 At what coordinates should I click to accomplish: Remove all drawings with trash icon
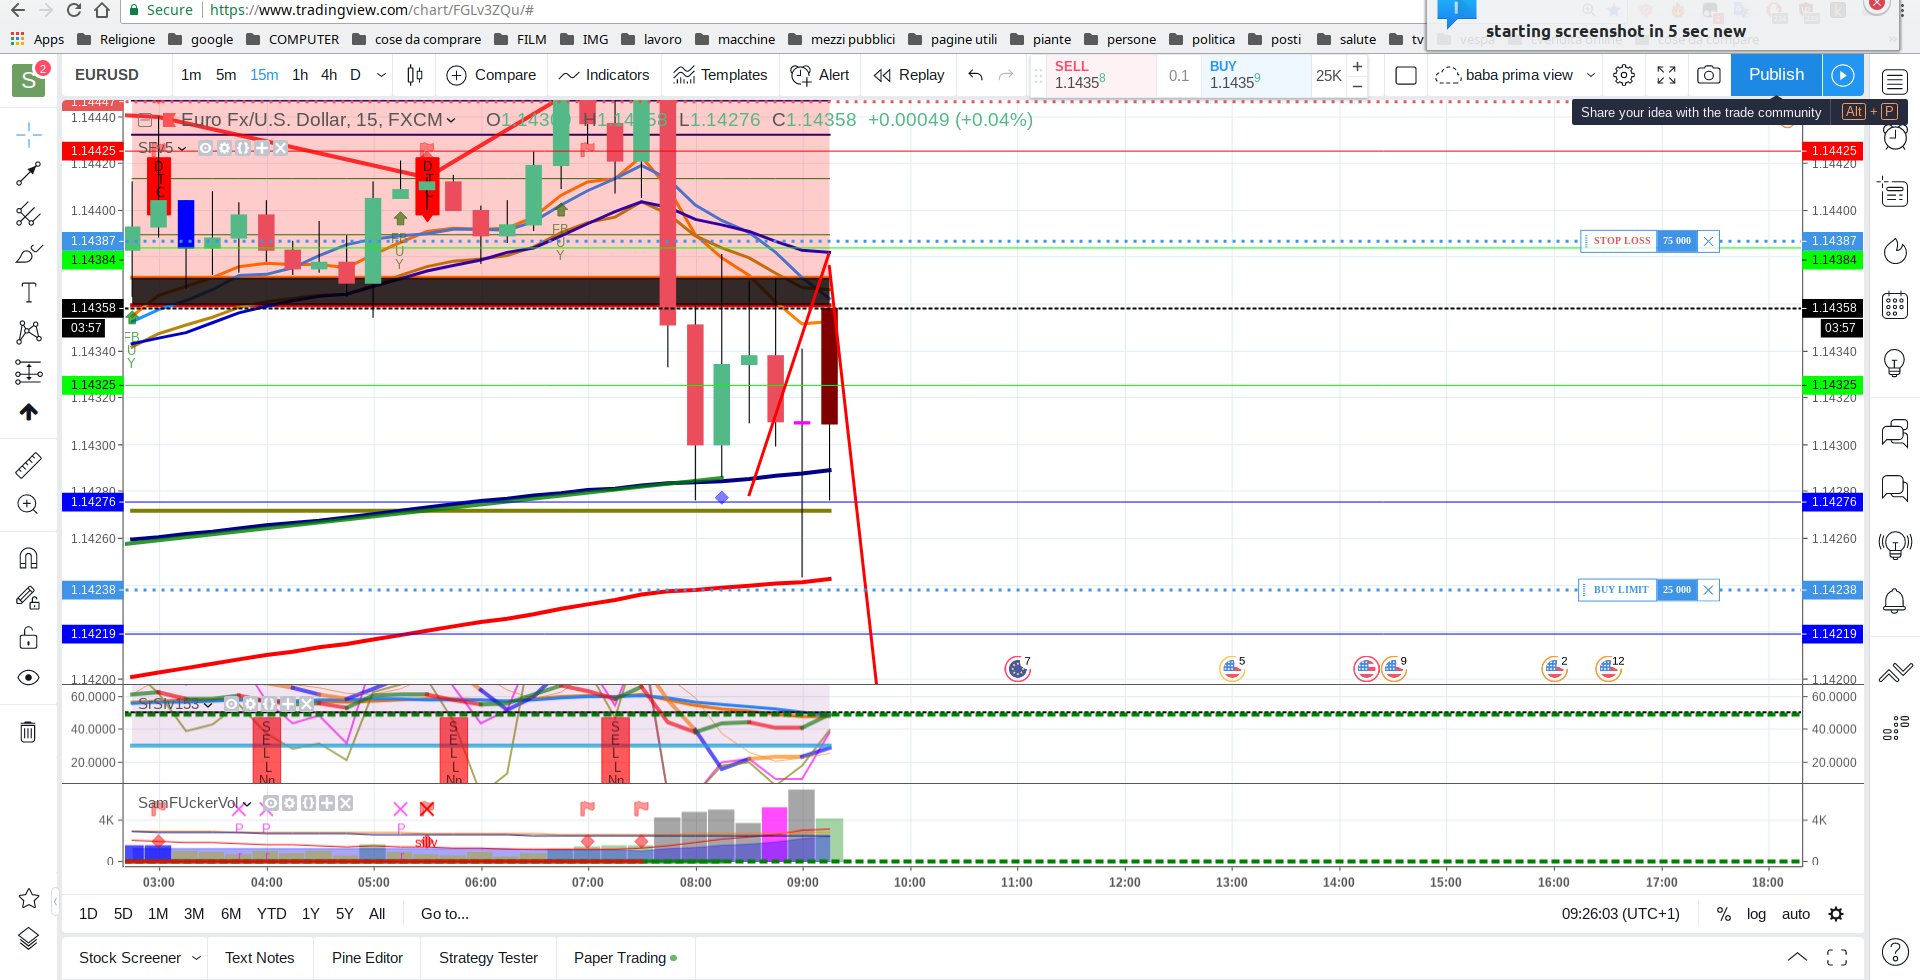29,732
